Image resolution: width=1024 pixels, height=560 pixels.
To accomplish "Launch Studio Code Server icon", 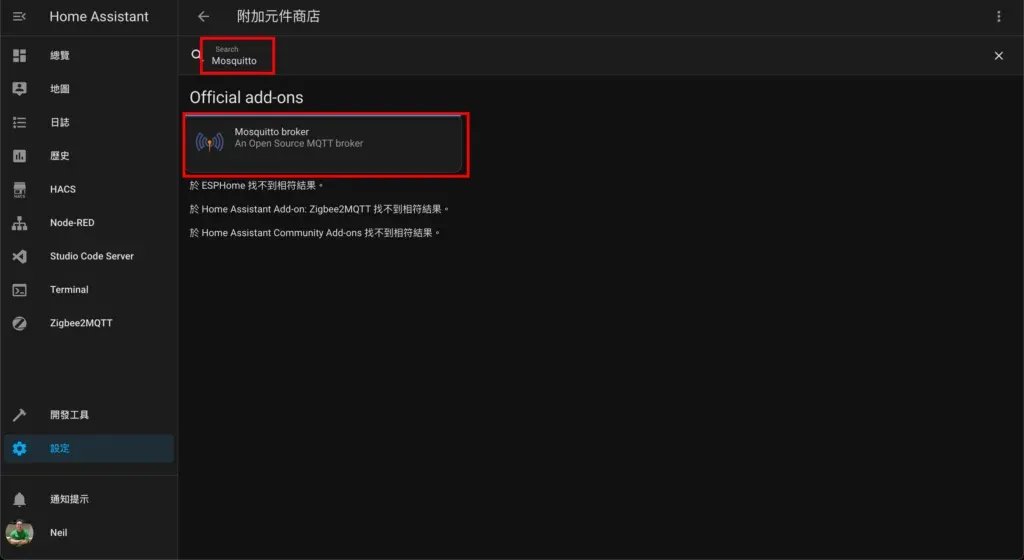I will coord(19,256).
